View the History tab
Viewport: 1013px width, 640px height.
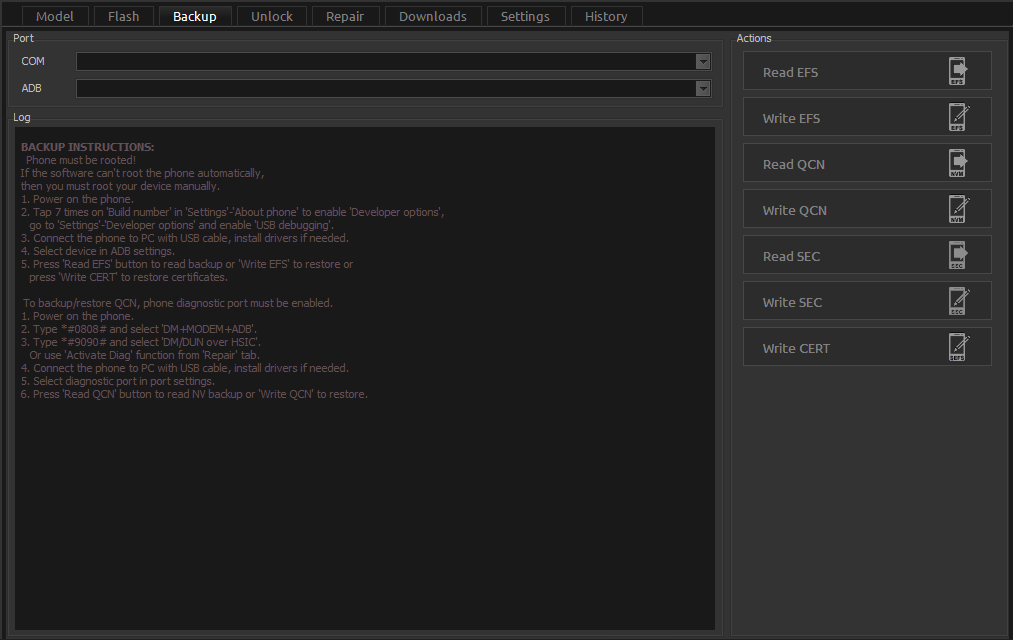(606, 16)
